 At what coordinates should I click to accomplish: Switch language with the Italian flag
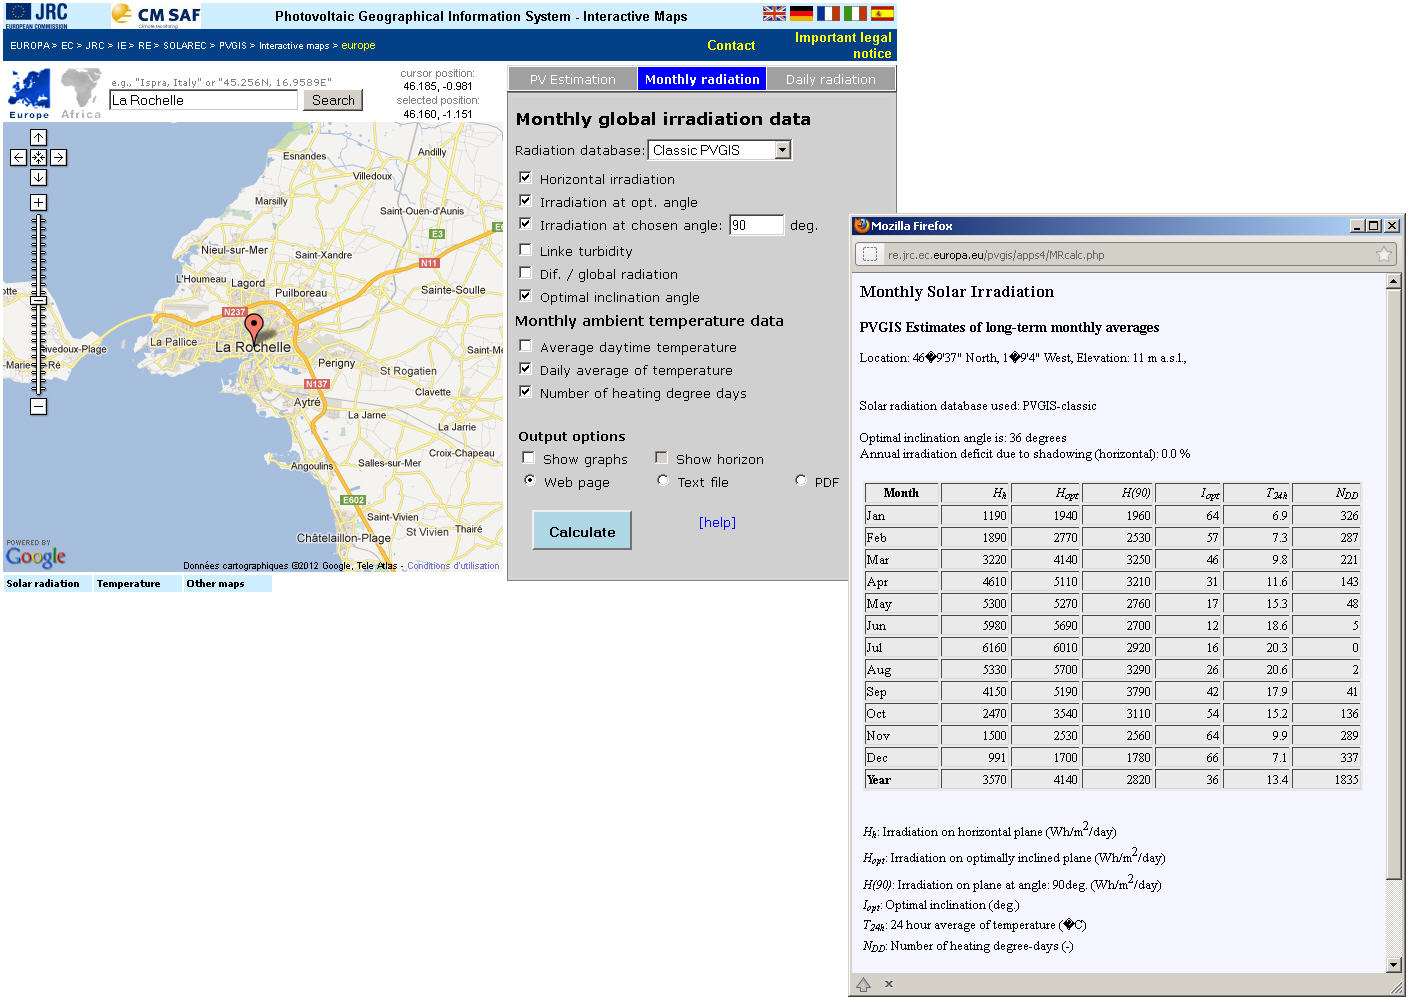click(x=855, y=13)
